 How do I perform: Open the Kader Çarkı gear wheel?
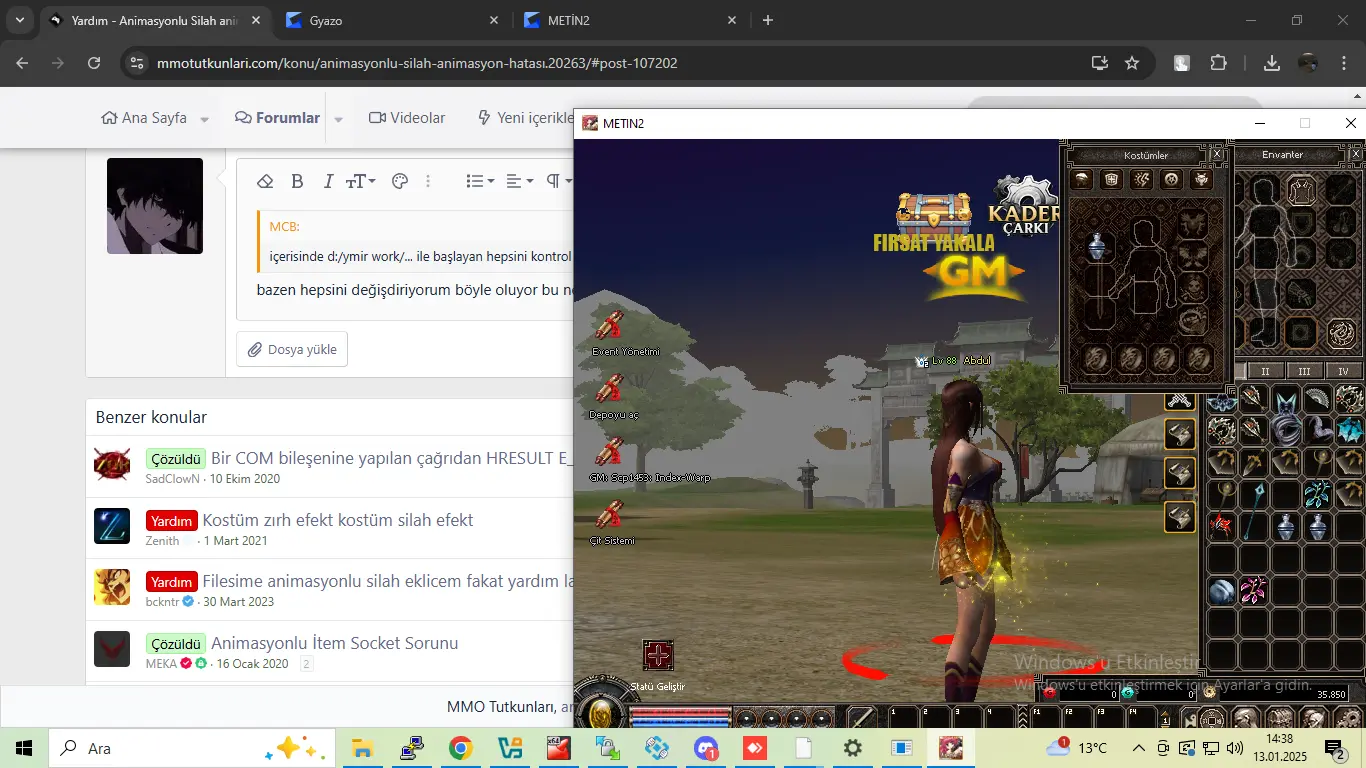click(1025, 205)
